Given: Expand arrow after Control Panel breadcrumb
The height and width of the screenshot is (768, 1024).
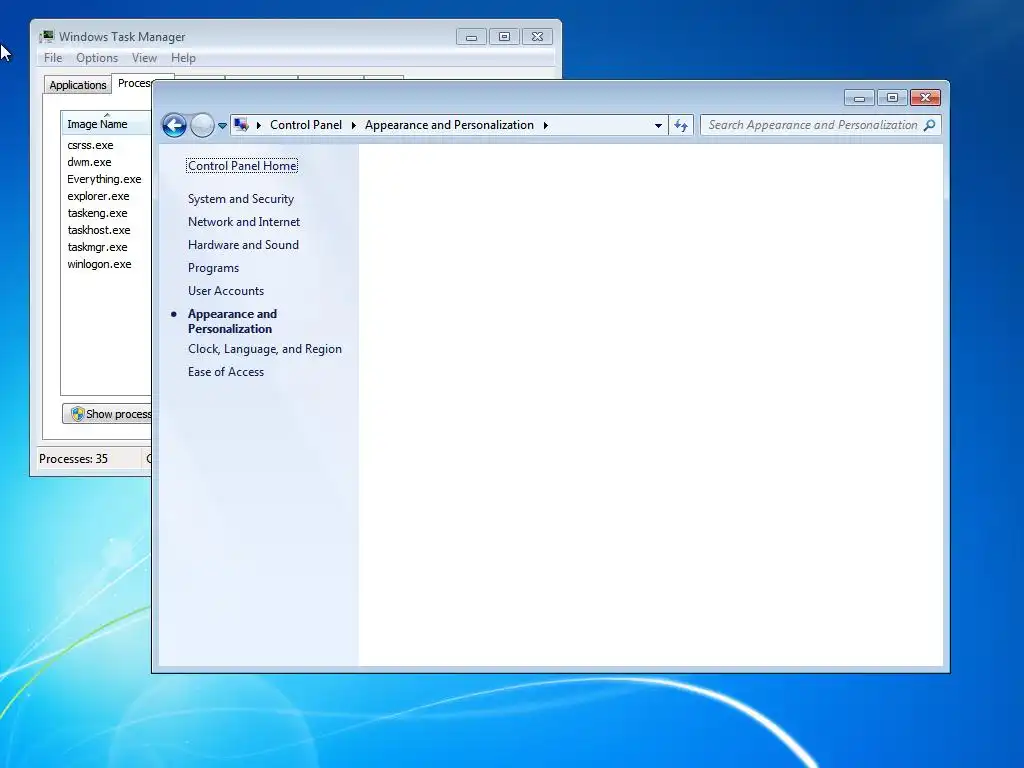Looking at the screenshot, I should pyautogui.click(x=353, y=125).
